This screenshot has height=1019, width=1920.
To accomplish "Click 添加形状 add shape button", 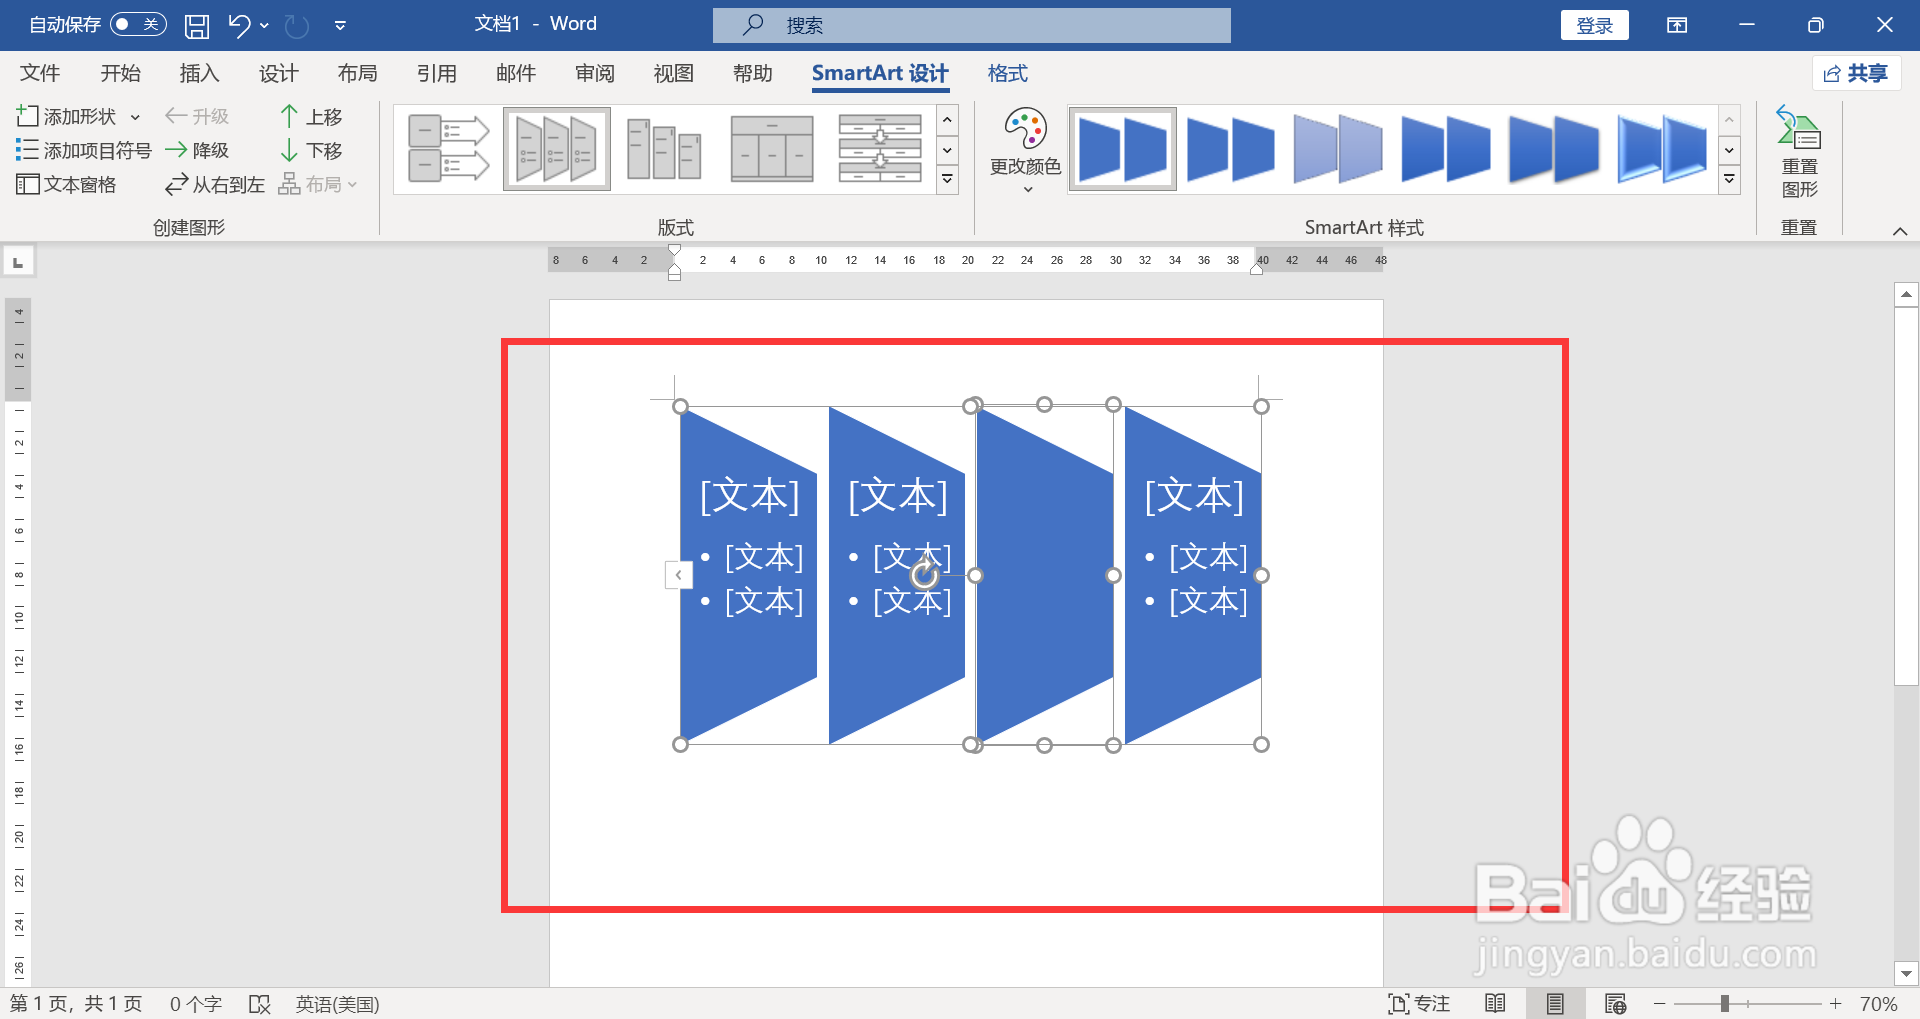I will [67, 116].
